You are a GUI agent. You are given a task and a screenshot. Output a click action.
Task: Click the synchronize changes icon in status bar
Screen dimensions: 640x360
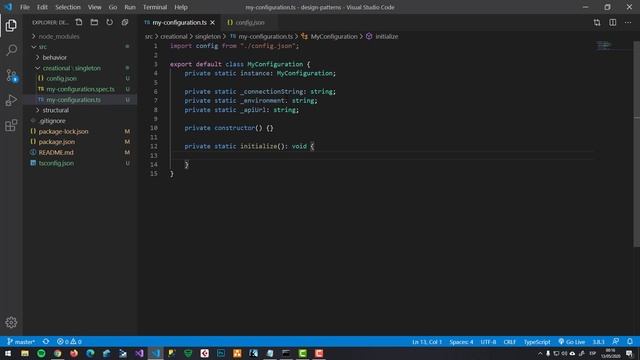(46, 342)
